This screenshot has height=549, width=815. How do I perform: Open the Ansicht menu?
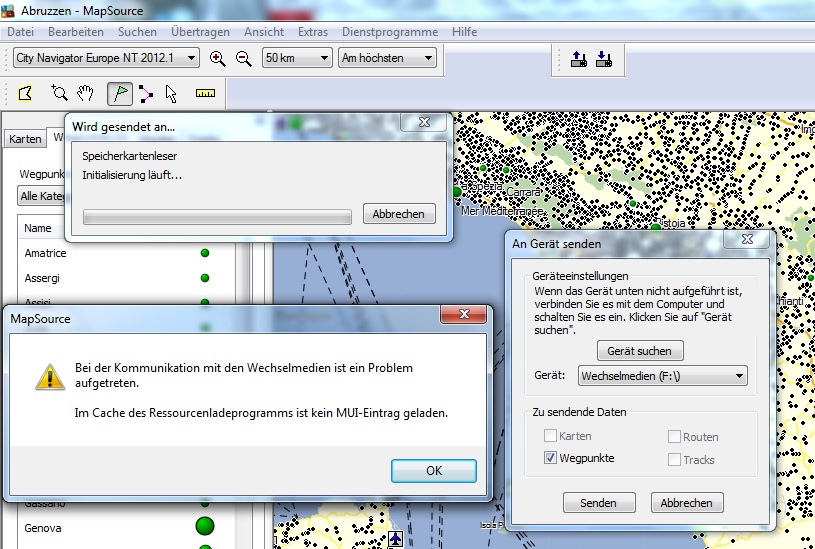264,32
